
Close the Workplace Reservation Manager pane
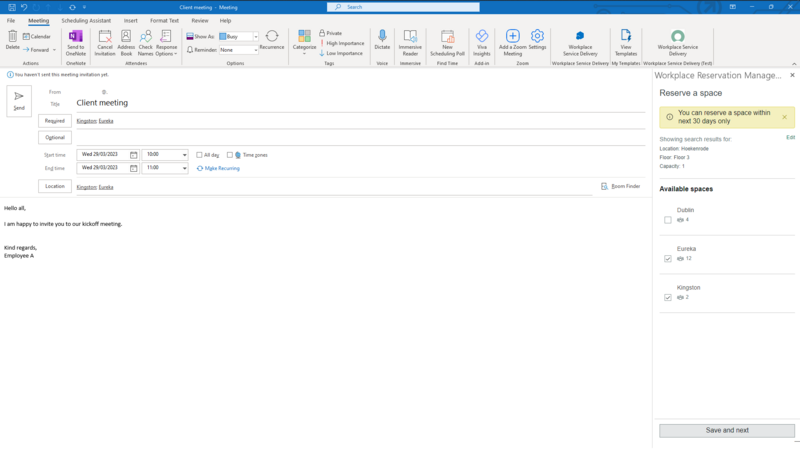pos(792,75)
